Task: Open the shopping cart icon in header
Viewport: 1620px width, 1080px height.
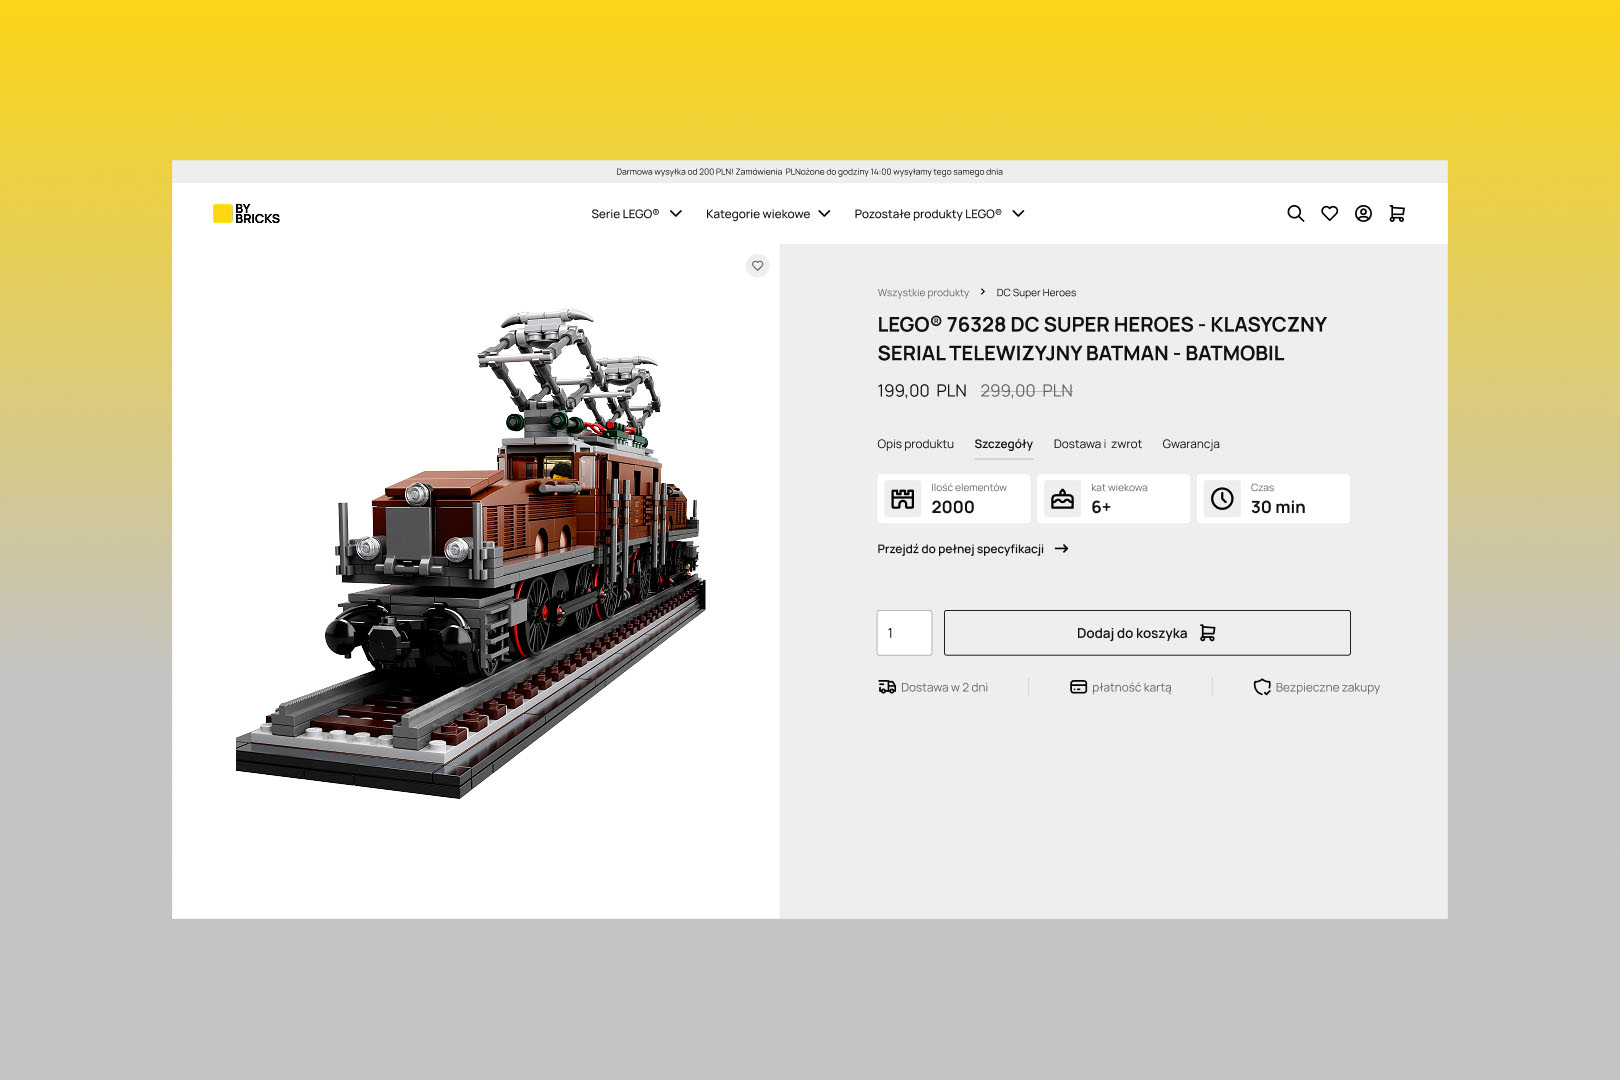Action: [x=1397, y=213]
